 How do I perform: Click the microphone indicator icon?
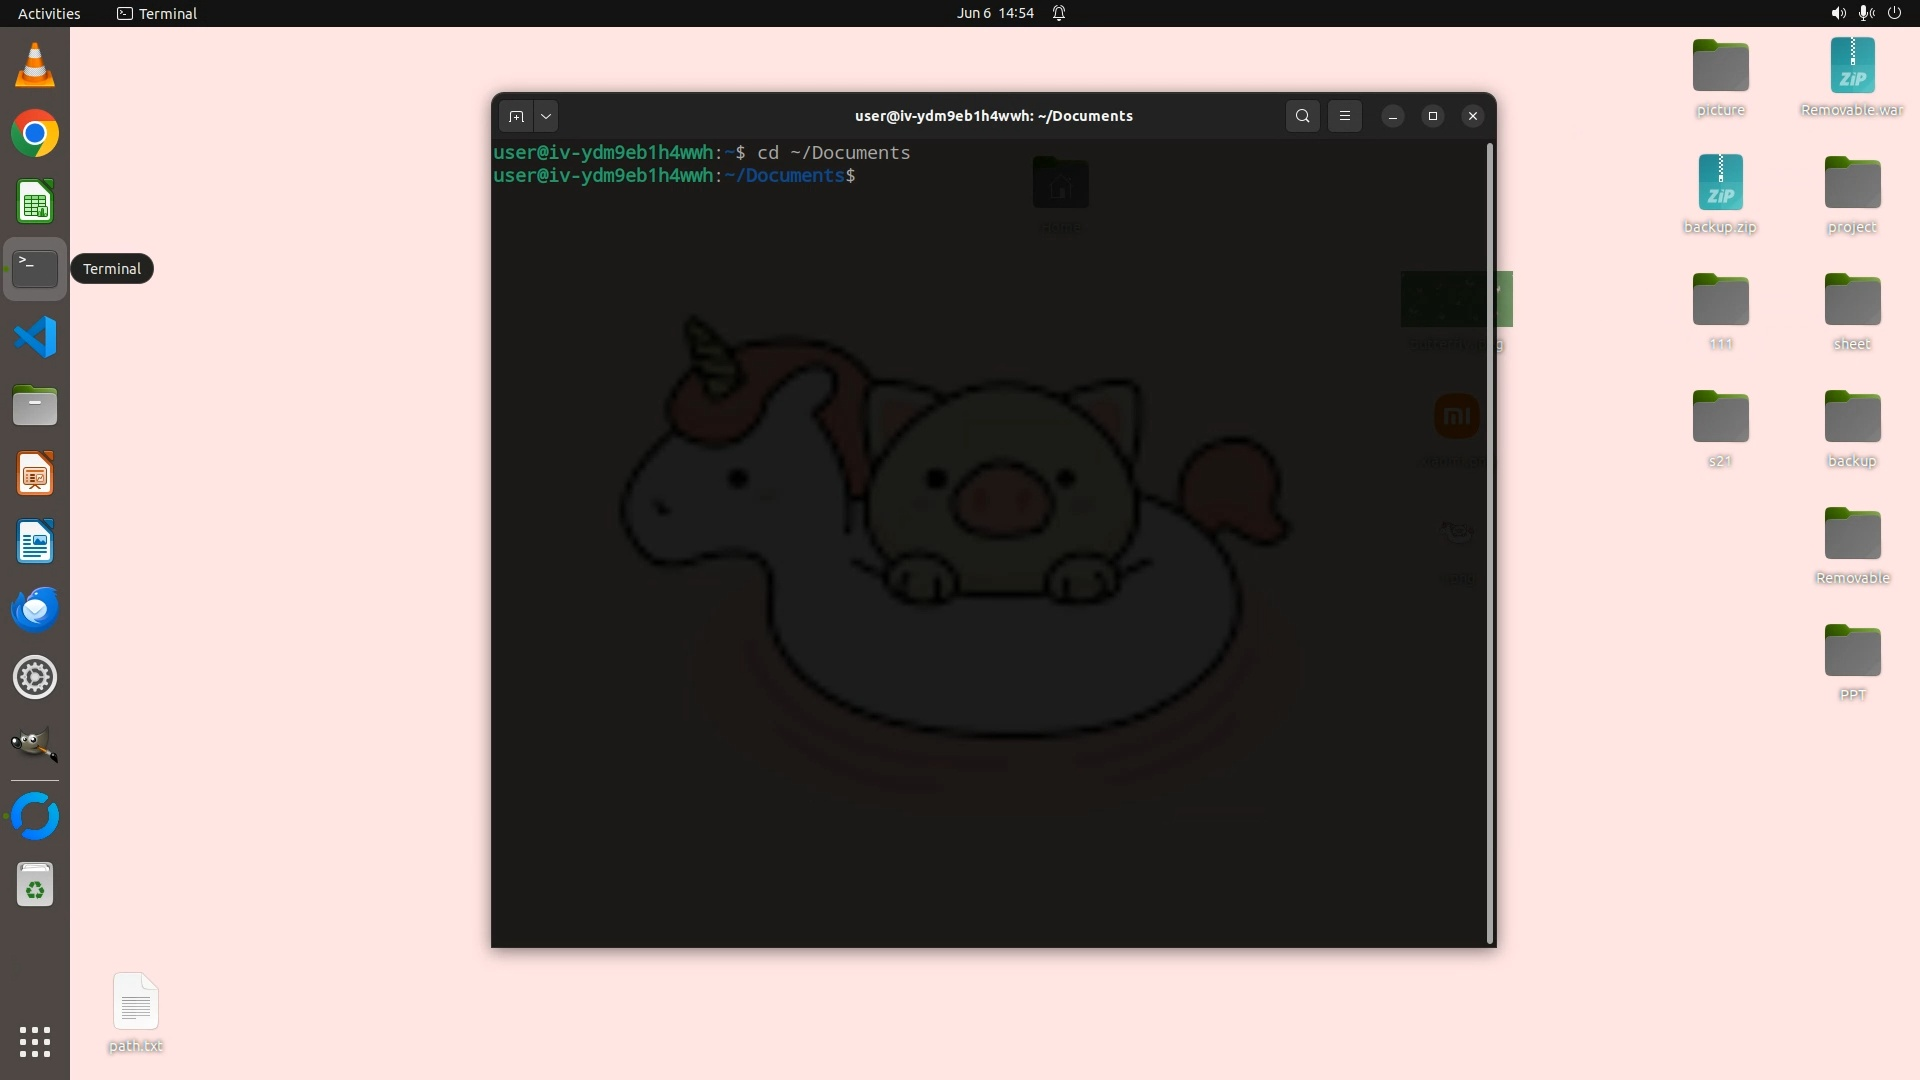(x=1866, y=13)
